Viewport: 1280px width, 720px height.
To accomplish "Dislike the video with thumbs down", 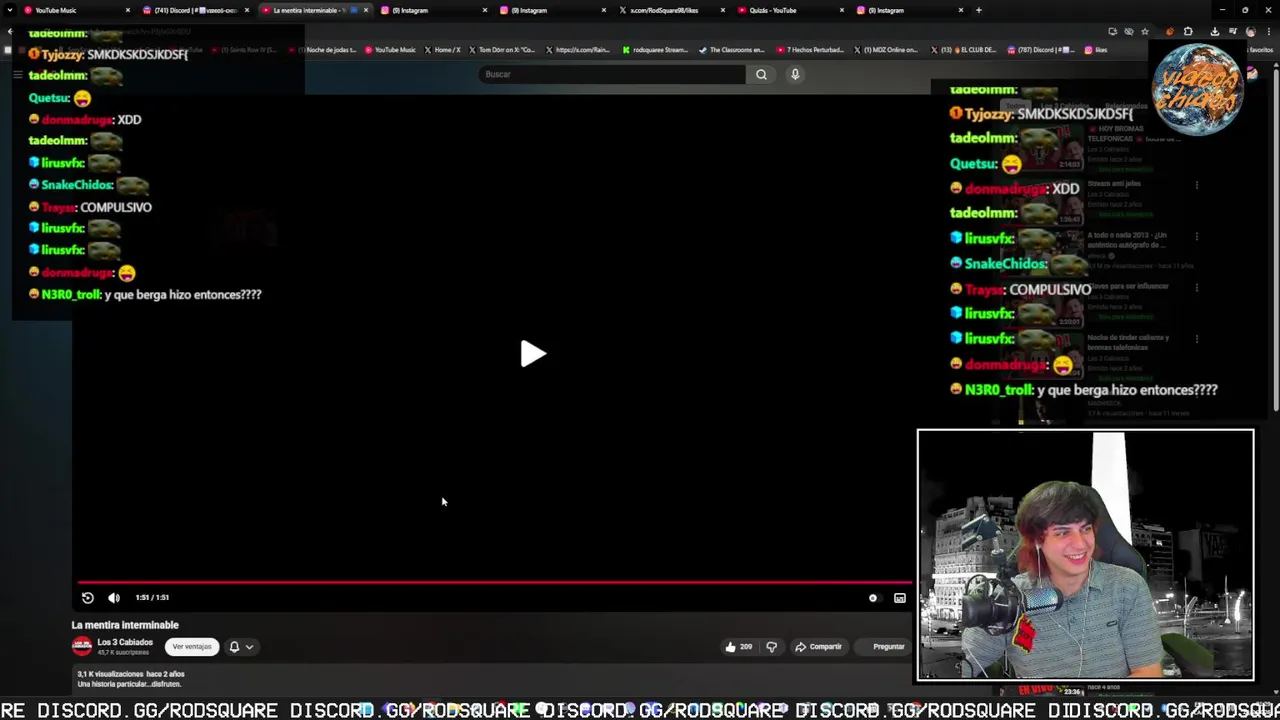I will coord(771,647).
